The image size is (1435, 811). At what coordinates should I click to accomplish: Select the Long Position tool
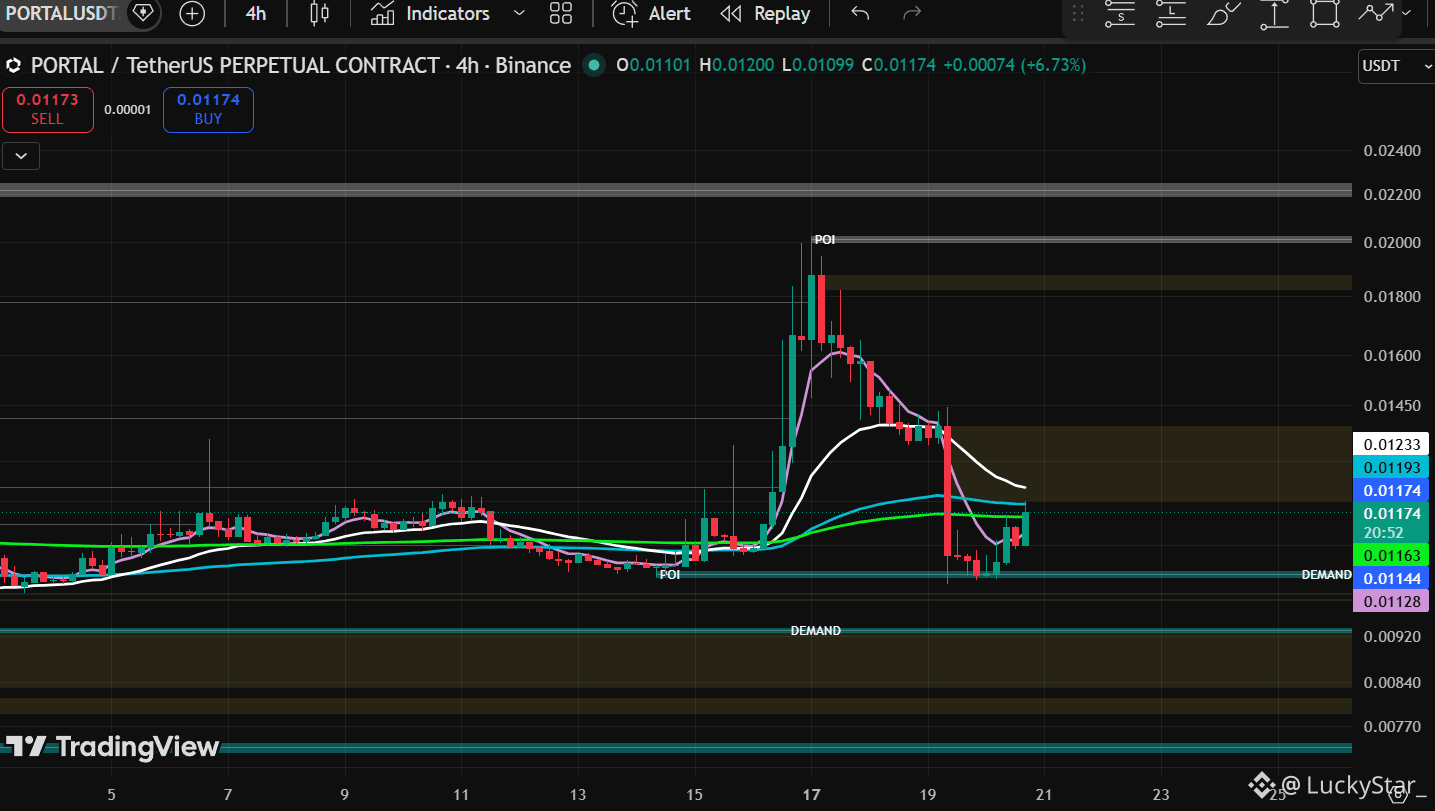pos(1171,13)
